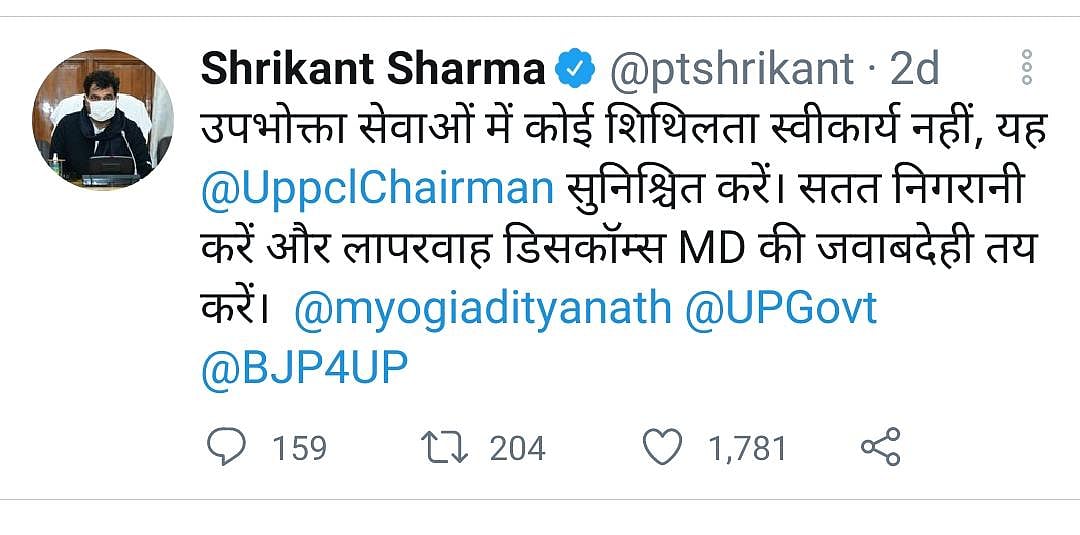This screenshot has width=1080, height=535.
Task: Click the @UPGovt mention link
Action: pyautogui.click(x=781, y=308)
